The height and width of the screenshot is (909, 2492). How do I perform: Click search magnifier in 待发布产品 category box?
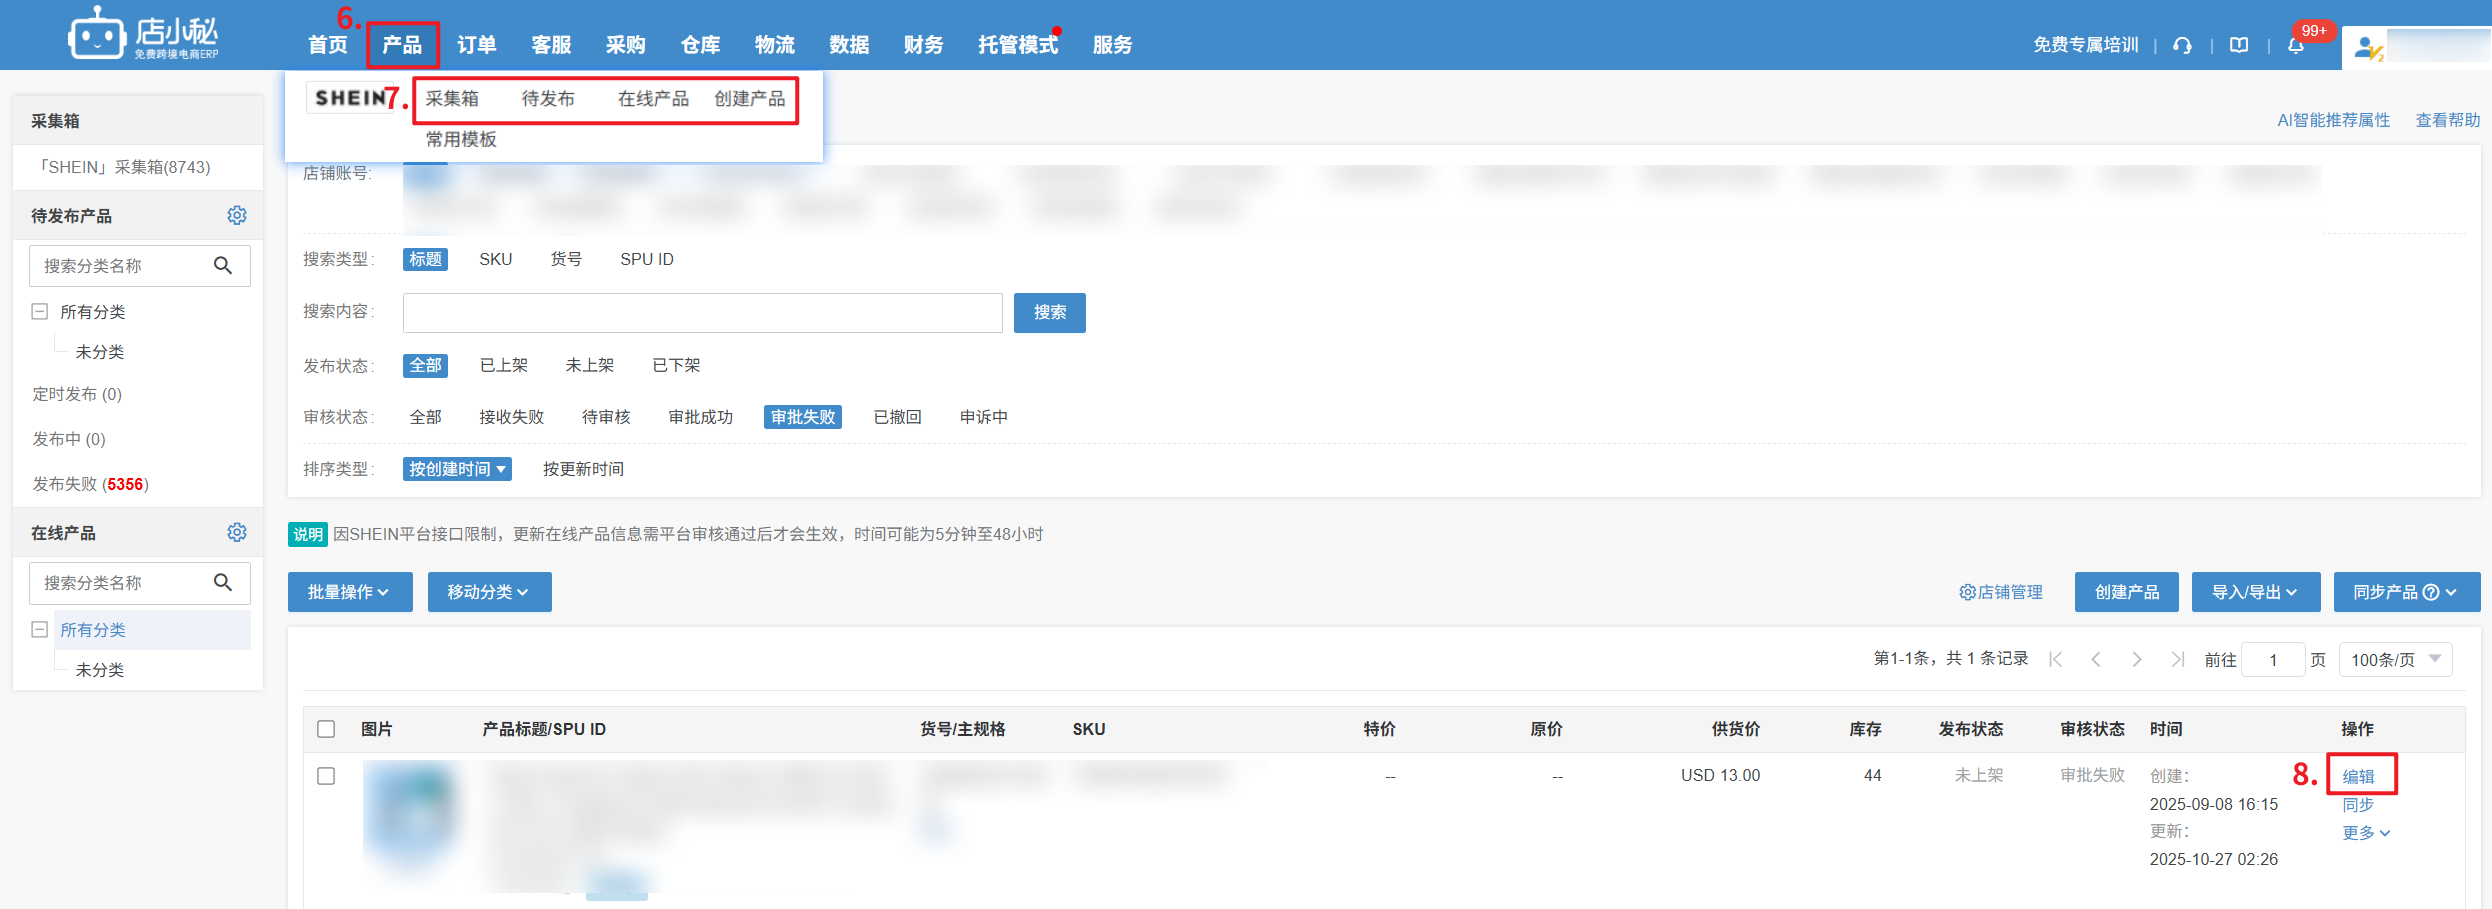click(223, 266)
